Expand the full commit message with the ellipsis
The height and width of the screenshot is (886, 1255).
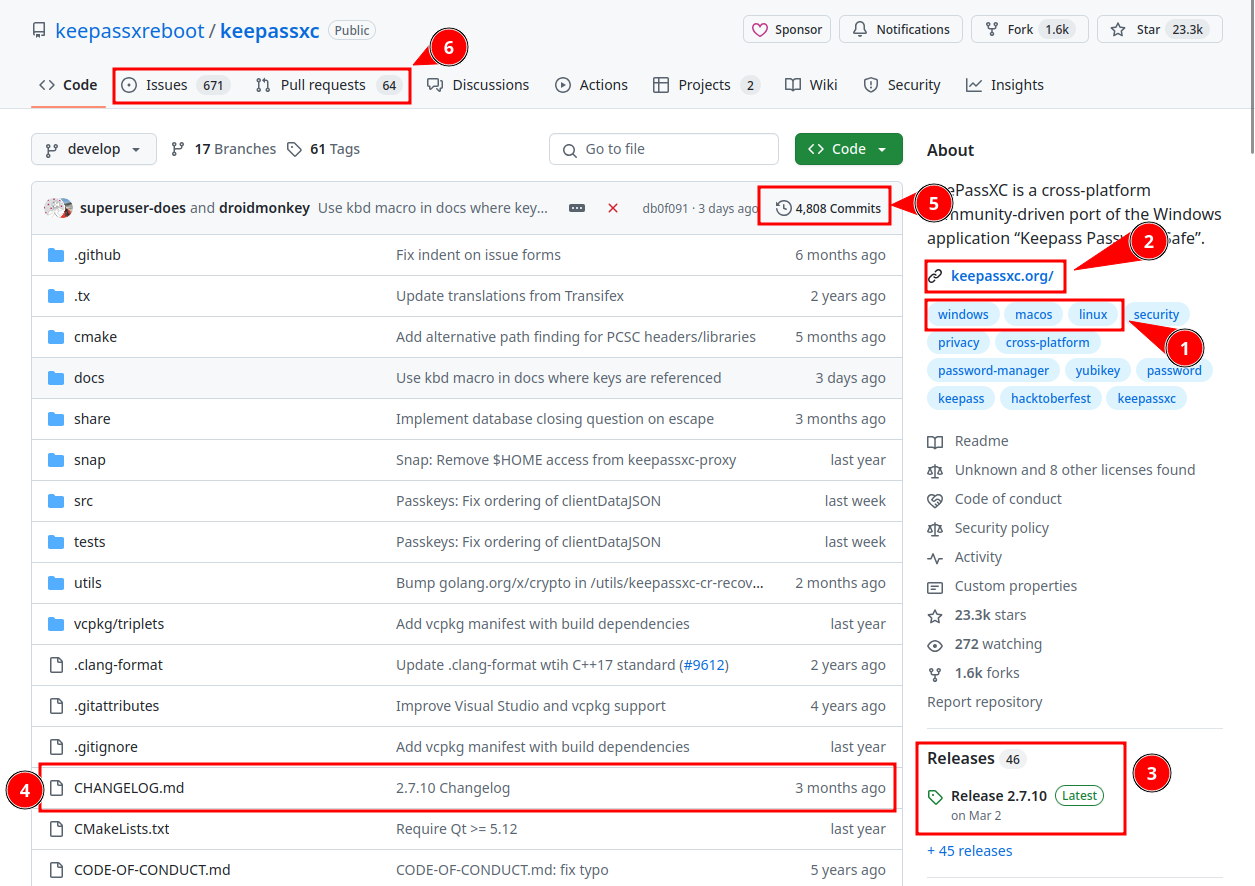576,207
